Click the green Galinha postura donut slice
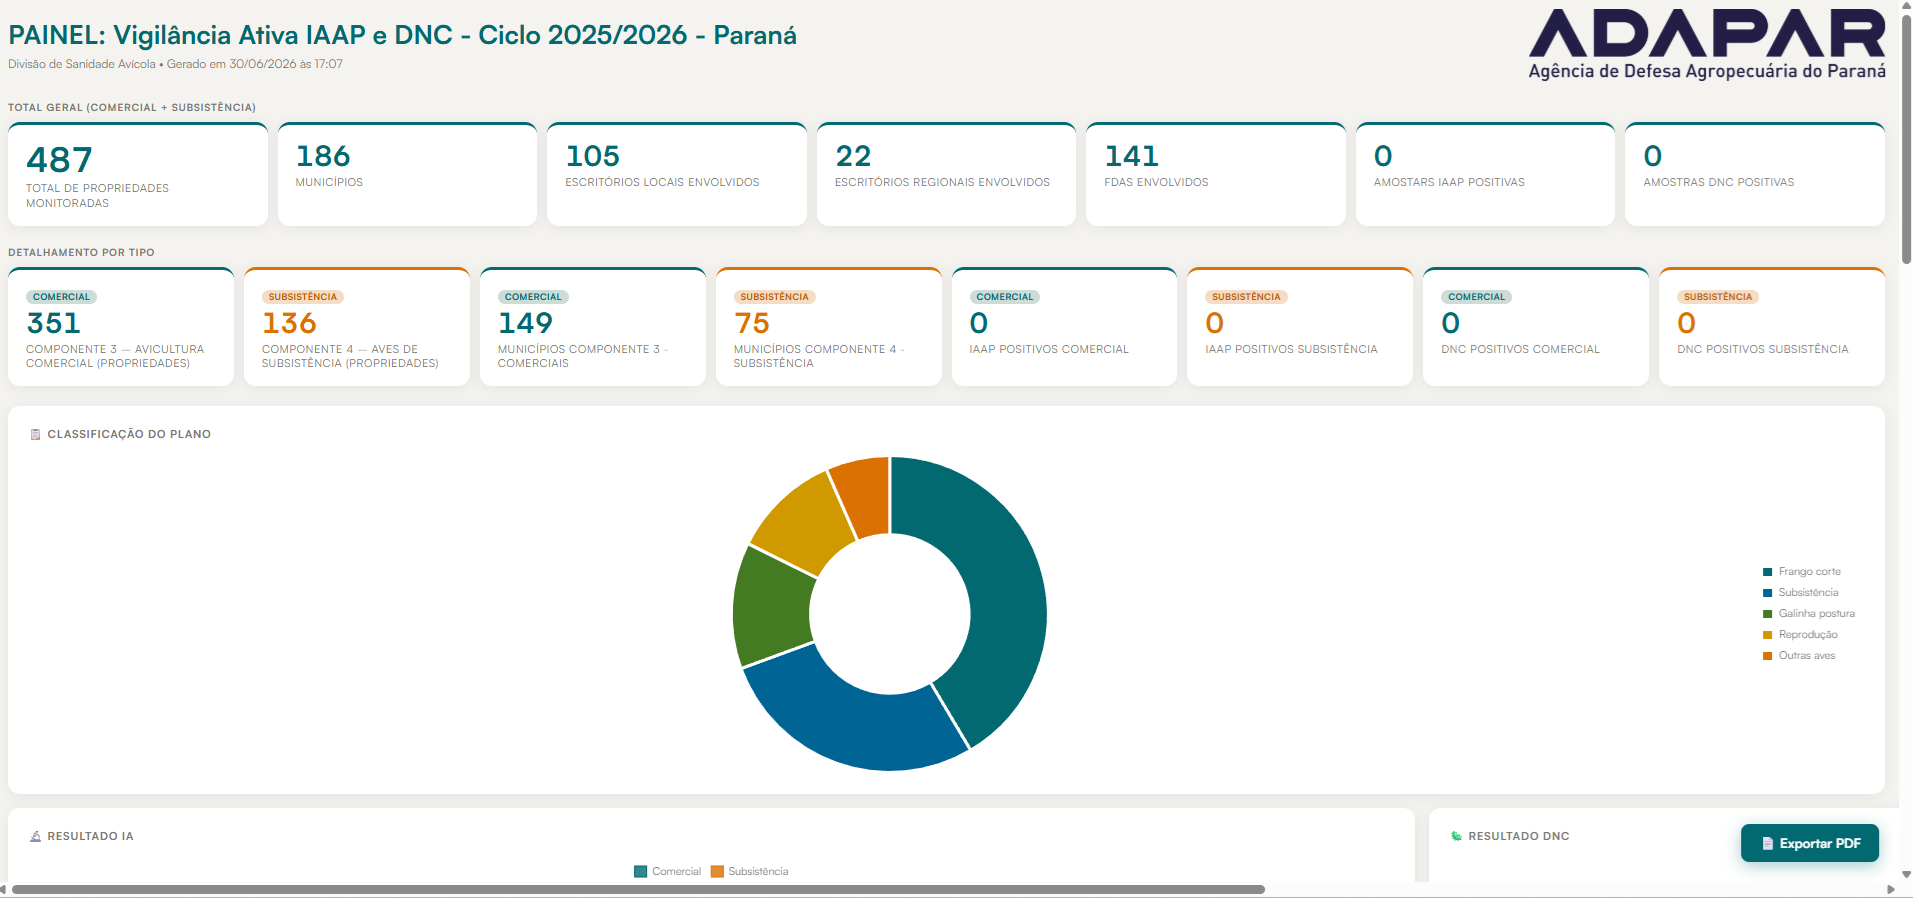1913x898 pixels. [x=772, y=608]
